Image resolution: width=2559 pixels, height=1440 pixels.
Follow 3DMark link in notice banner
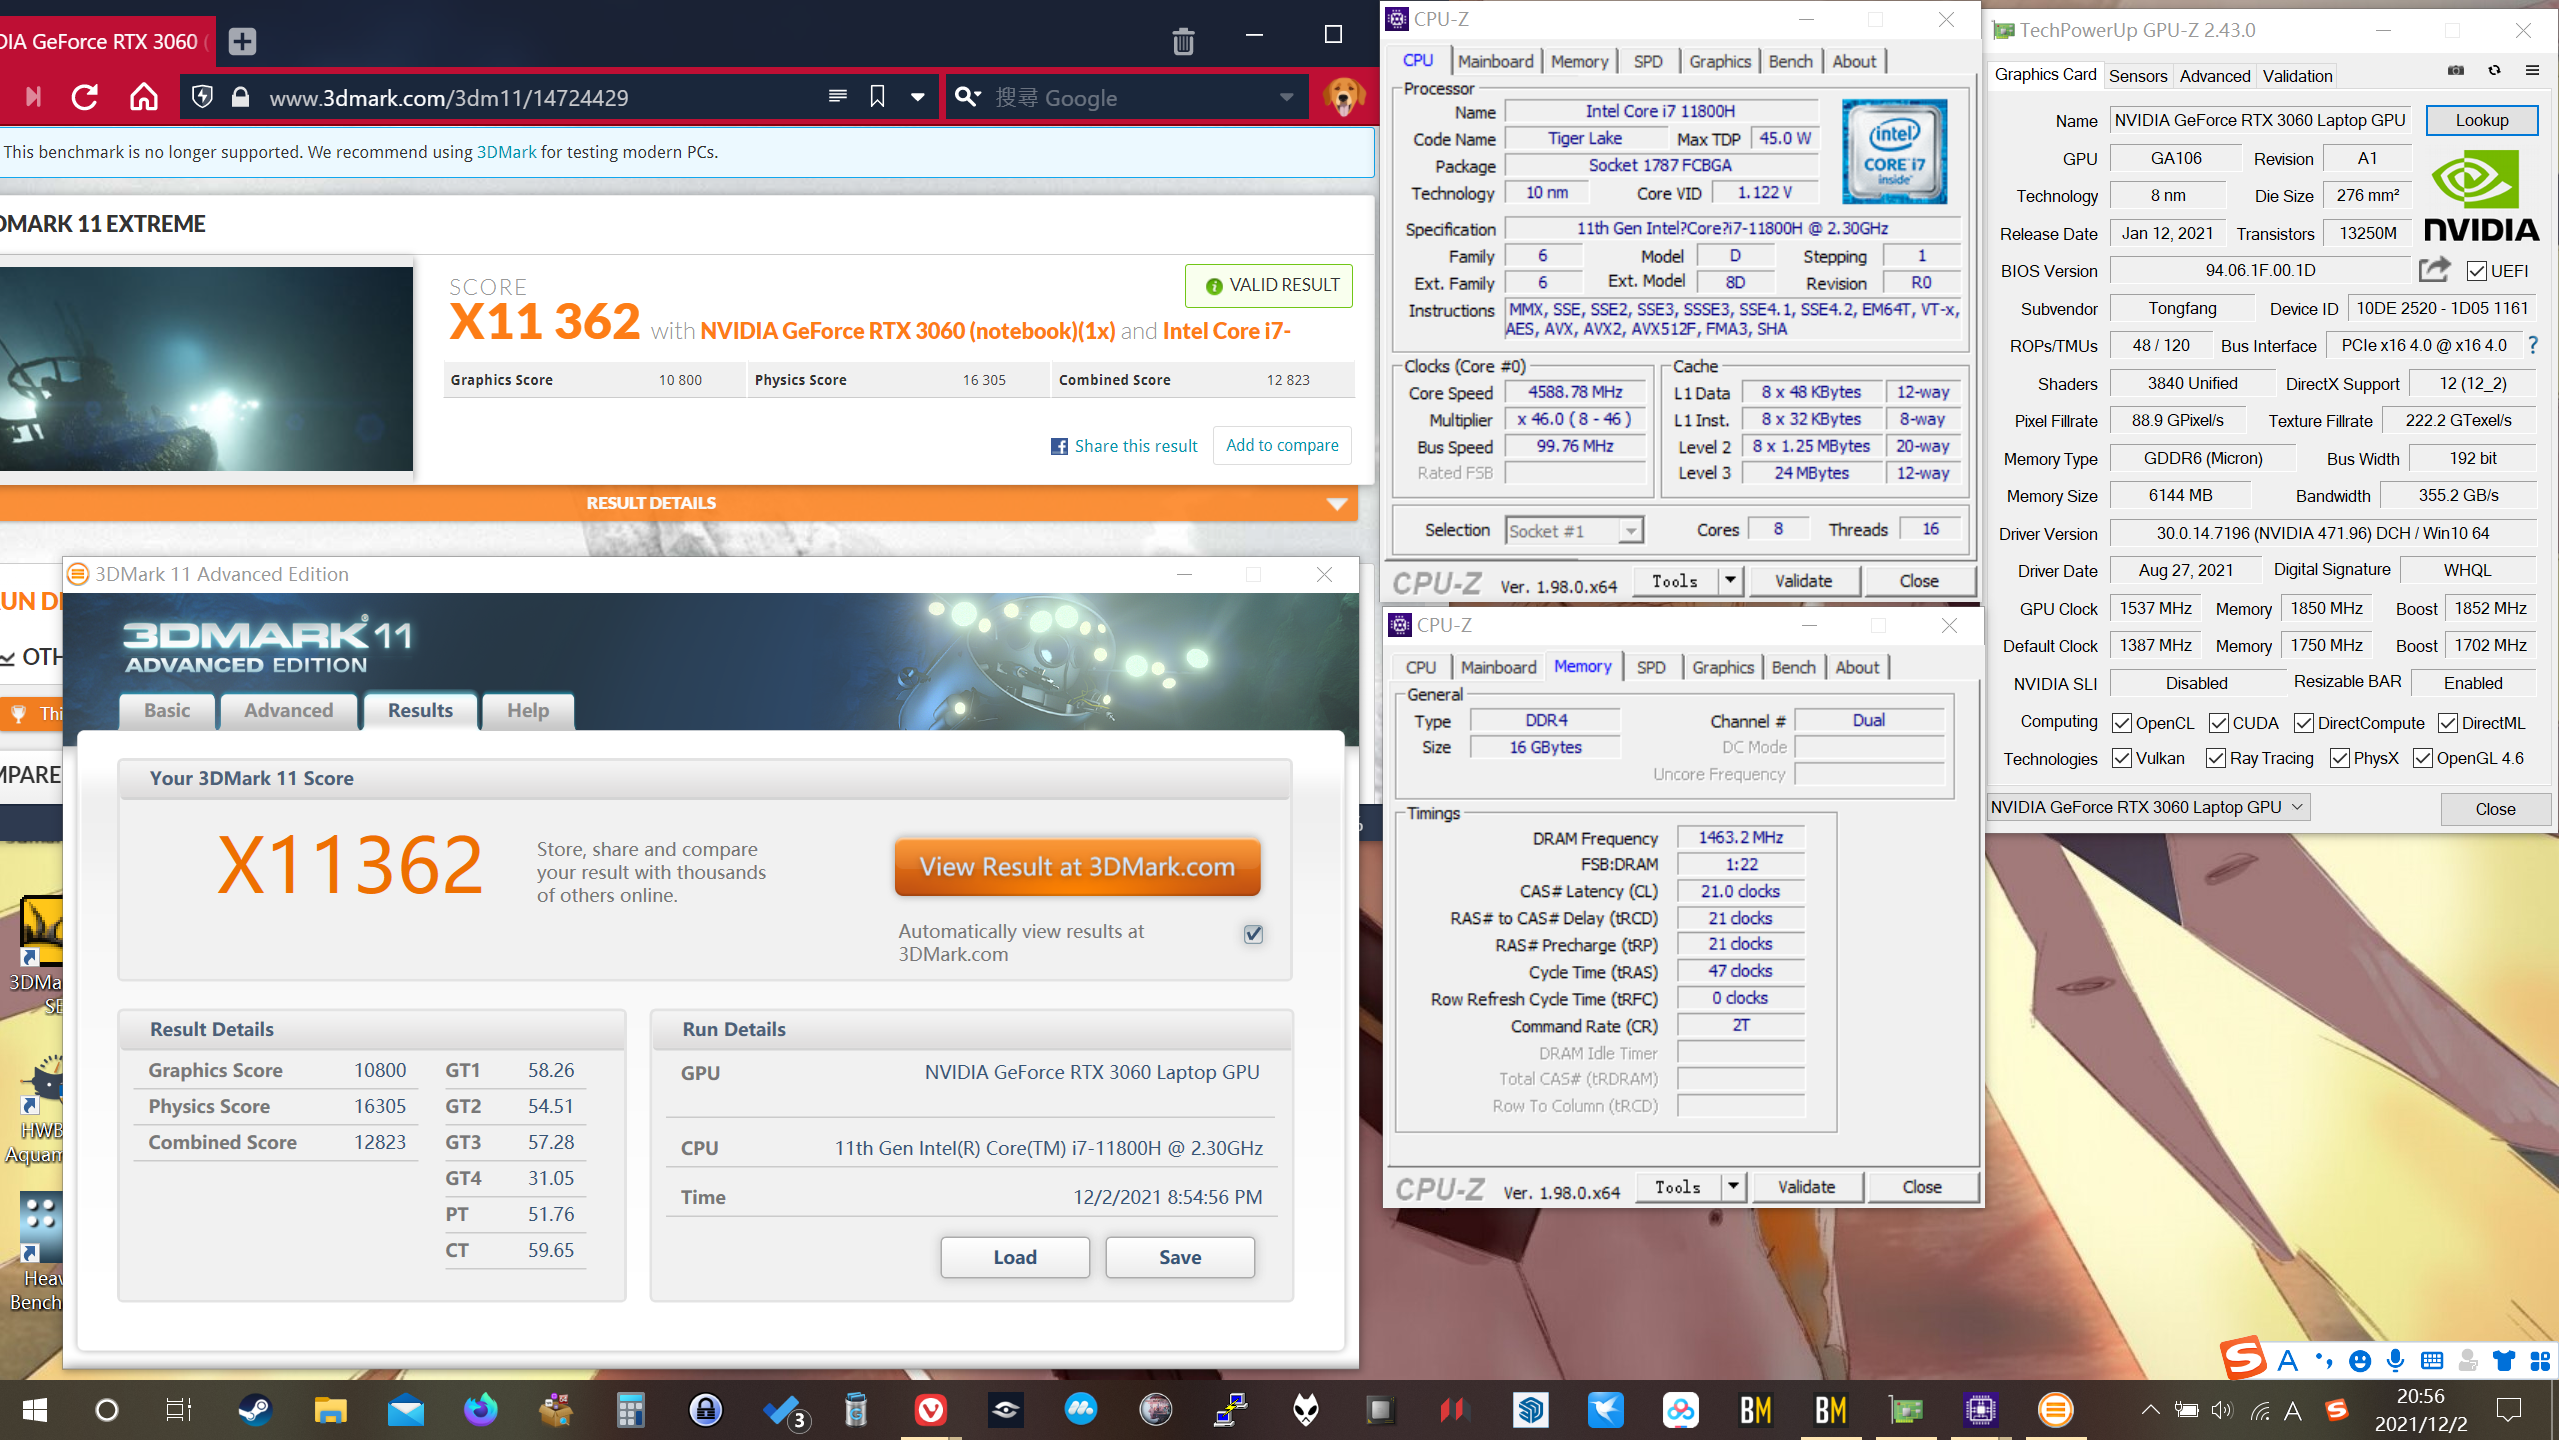tap(506, 152)
